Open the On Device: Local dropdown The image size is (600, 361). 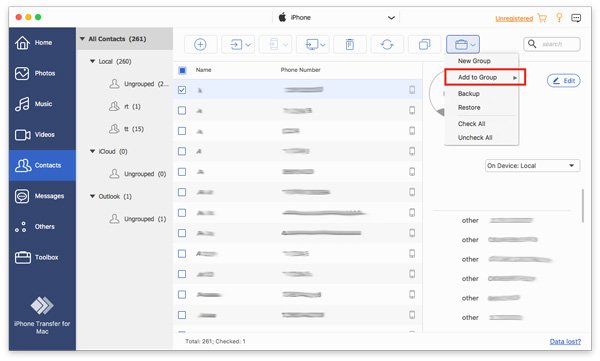pos(532,166)
